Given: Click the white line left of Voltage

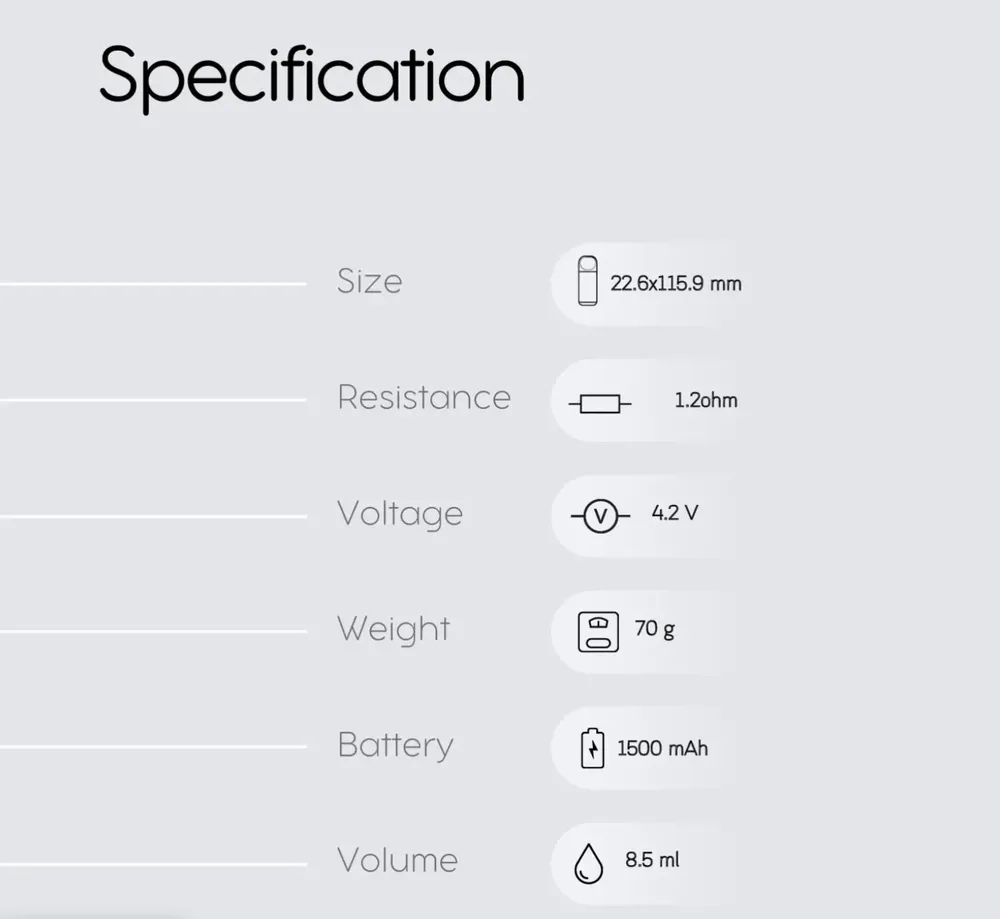Looking at the screenshot, I should [x=153, y=517].
